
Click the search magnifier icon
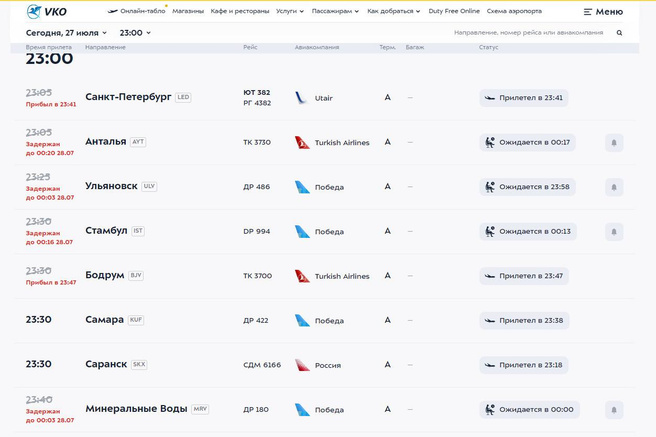619,33
